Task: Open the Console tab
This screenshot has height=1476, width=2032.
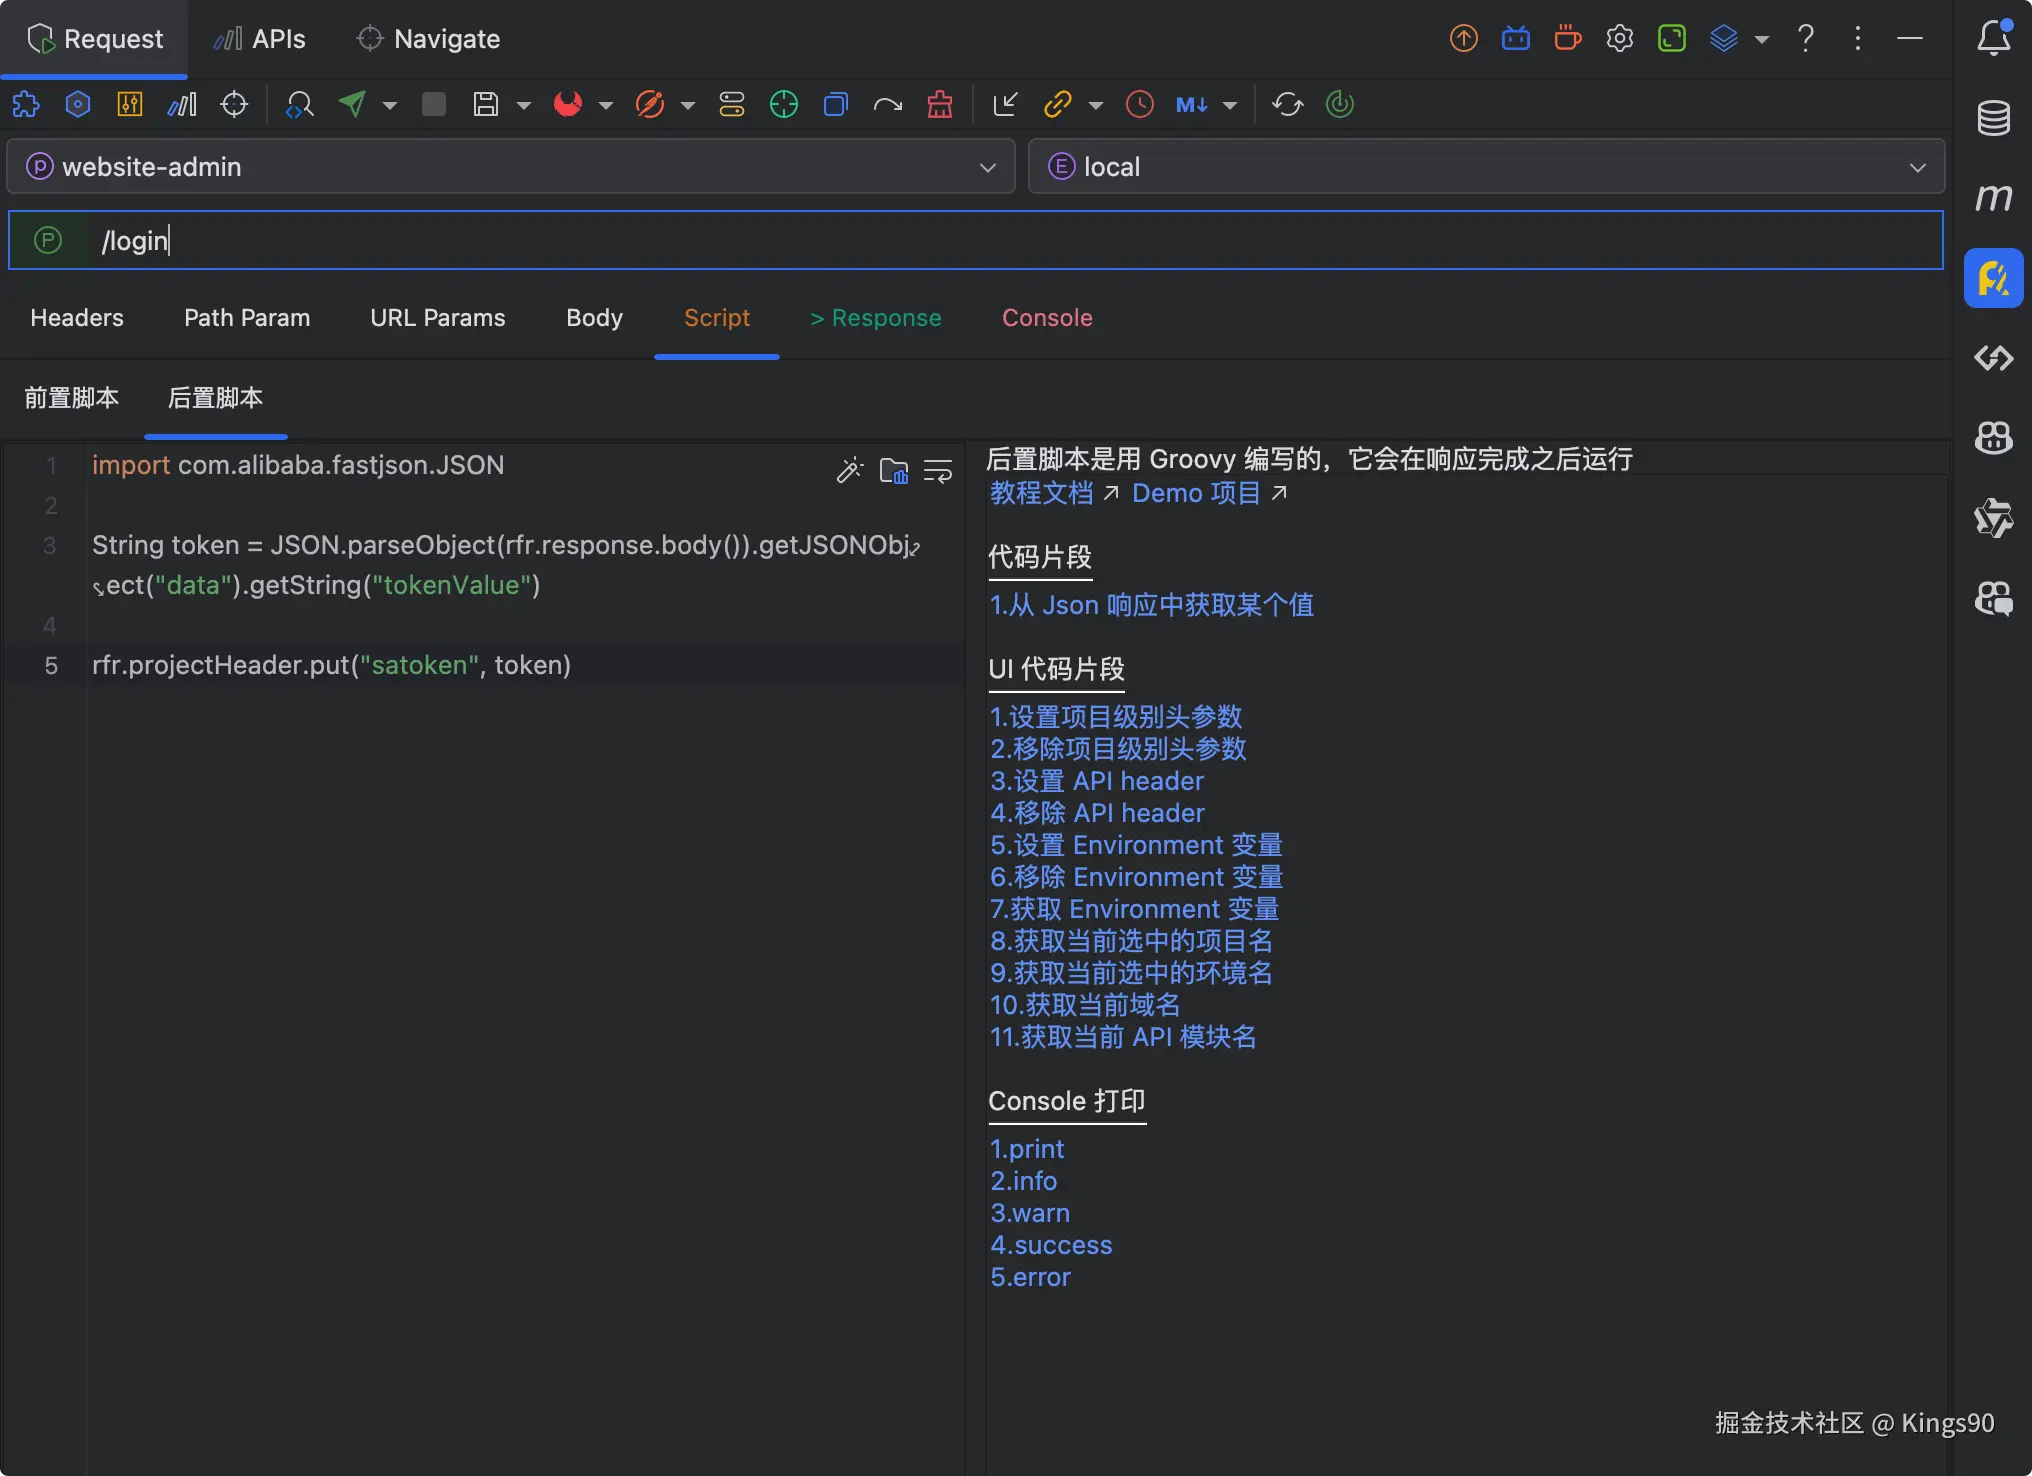Action: [x=1047, y=318]
